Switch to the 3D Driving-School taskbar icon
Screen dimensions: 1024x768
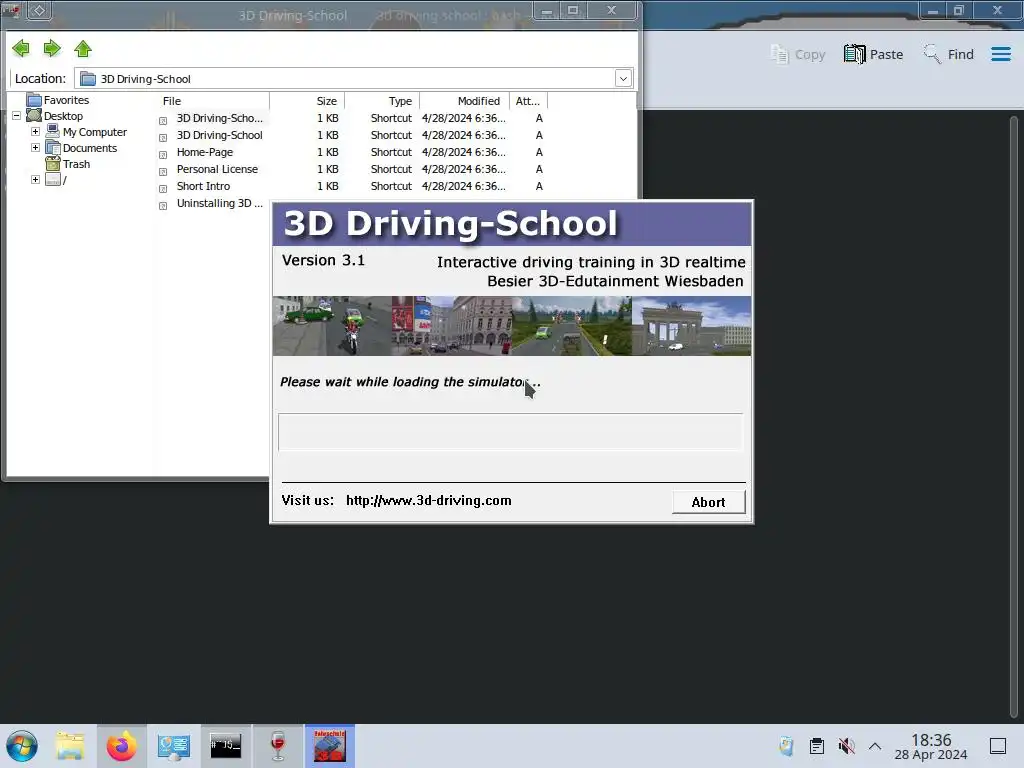[x=329, y=746]
